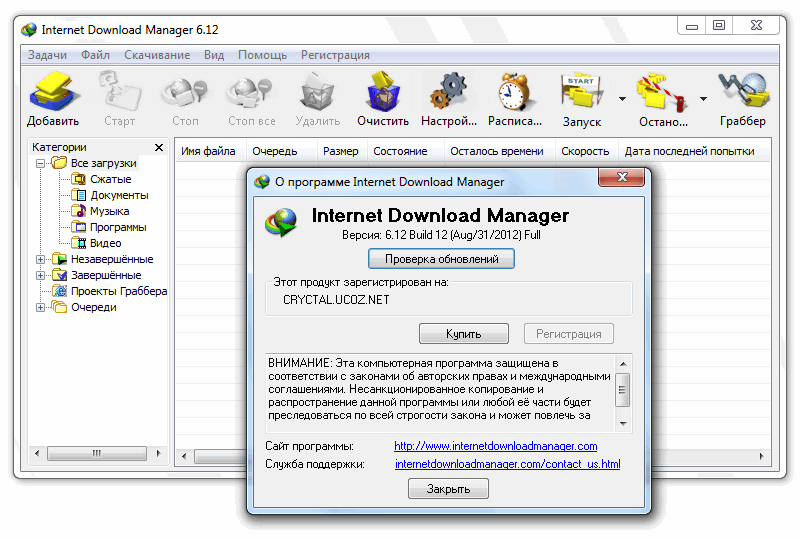800x539 pixels.
Task: Open the internetdownloadmanager.com site link
Action: pyautogui.click(x=495, y=446)
